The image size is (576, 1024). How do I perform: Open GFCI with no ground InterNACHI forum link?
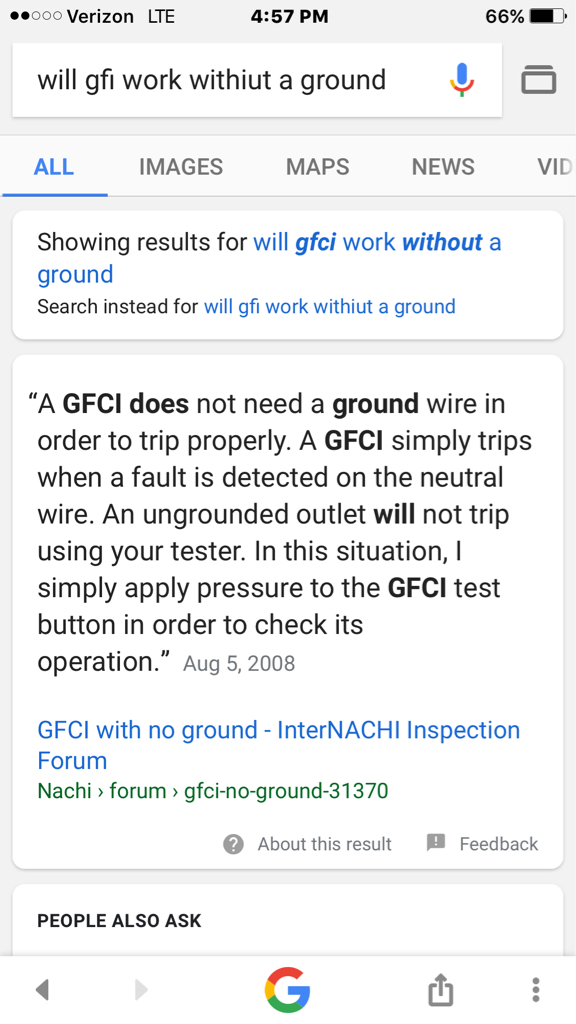tap(279, 745)
